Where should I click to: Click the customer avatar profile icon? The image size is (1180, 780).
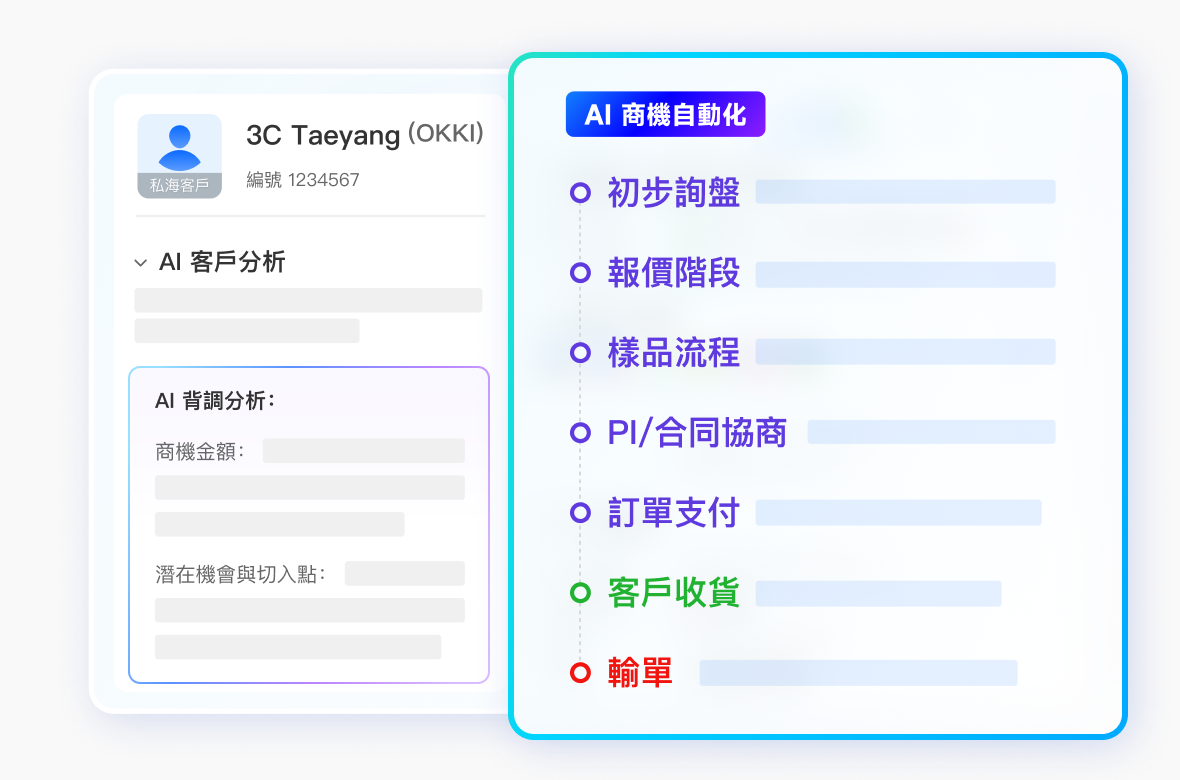click(179, 143)
